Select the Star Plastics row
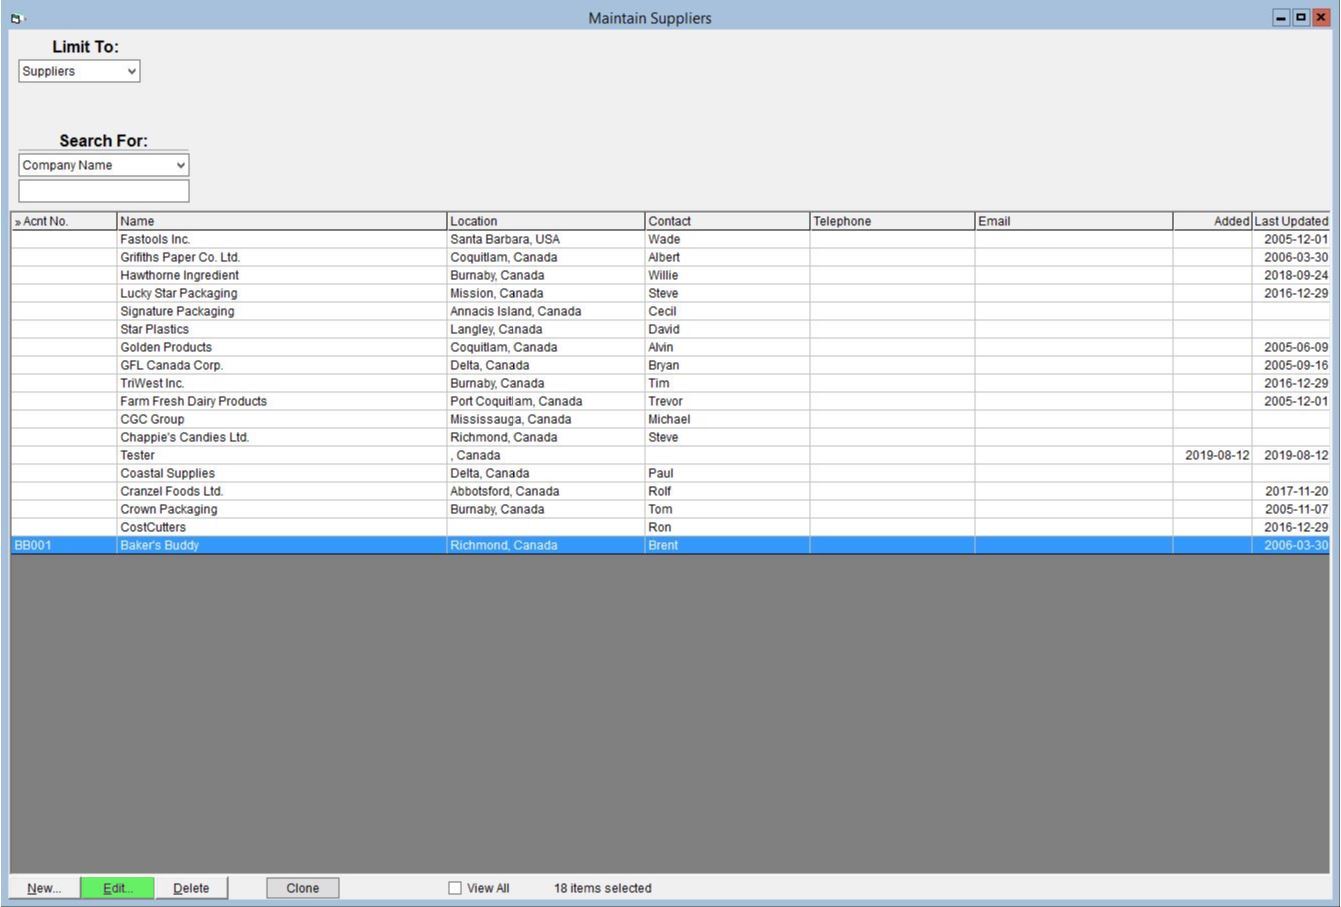Screen dimensions: 1341x907 click(670, 329)
